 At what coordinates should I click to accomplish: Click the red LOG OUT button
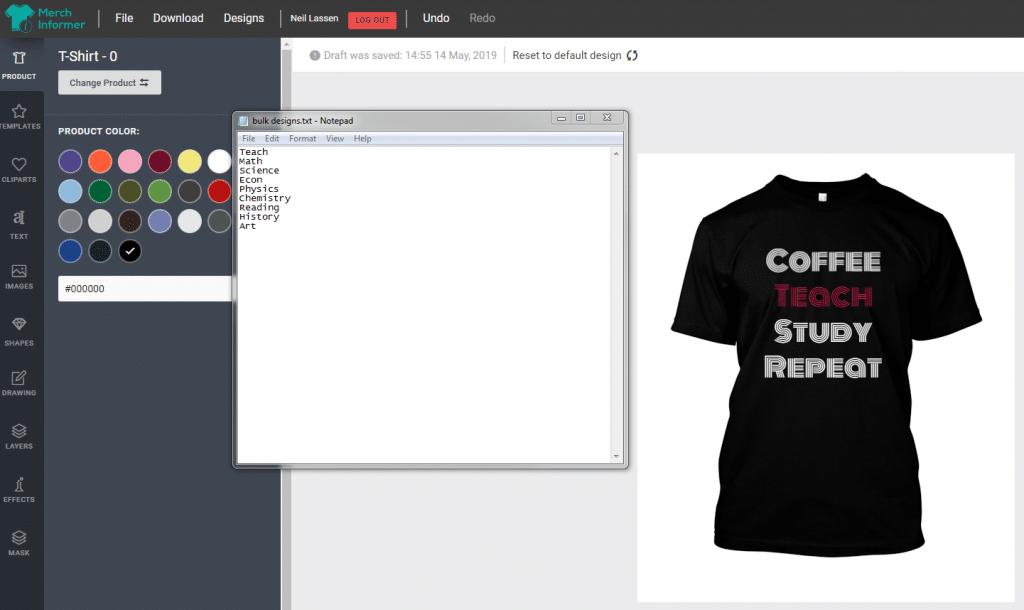(x=372, y=20)
